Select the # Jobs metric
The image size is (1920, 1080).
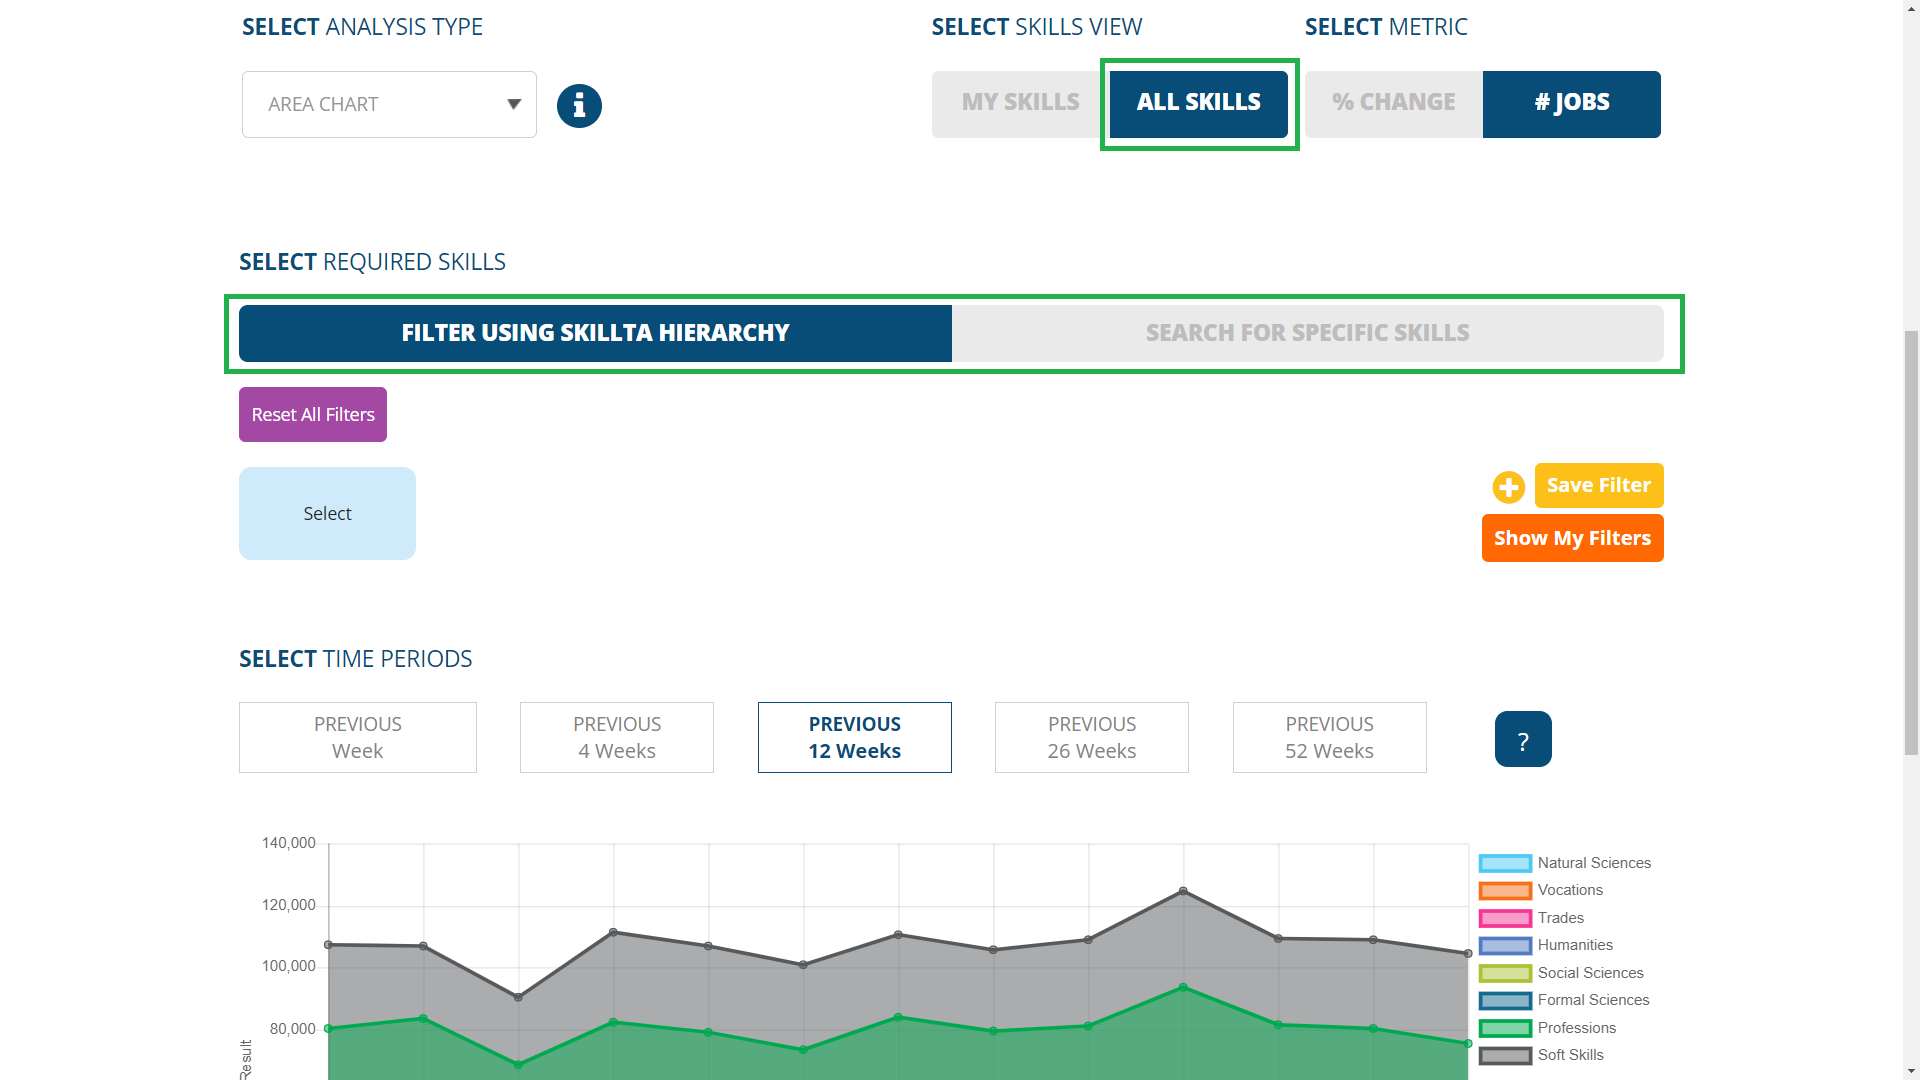click(1571, 103)
